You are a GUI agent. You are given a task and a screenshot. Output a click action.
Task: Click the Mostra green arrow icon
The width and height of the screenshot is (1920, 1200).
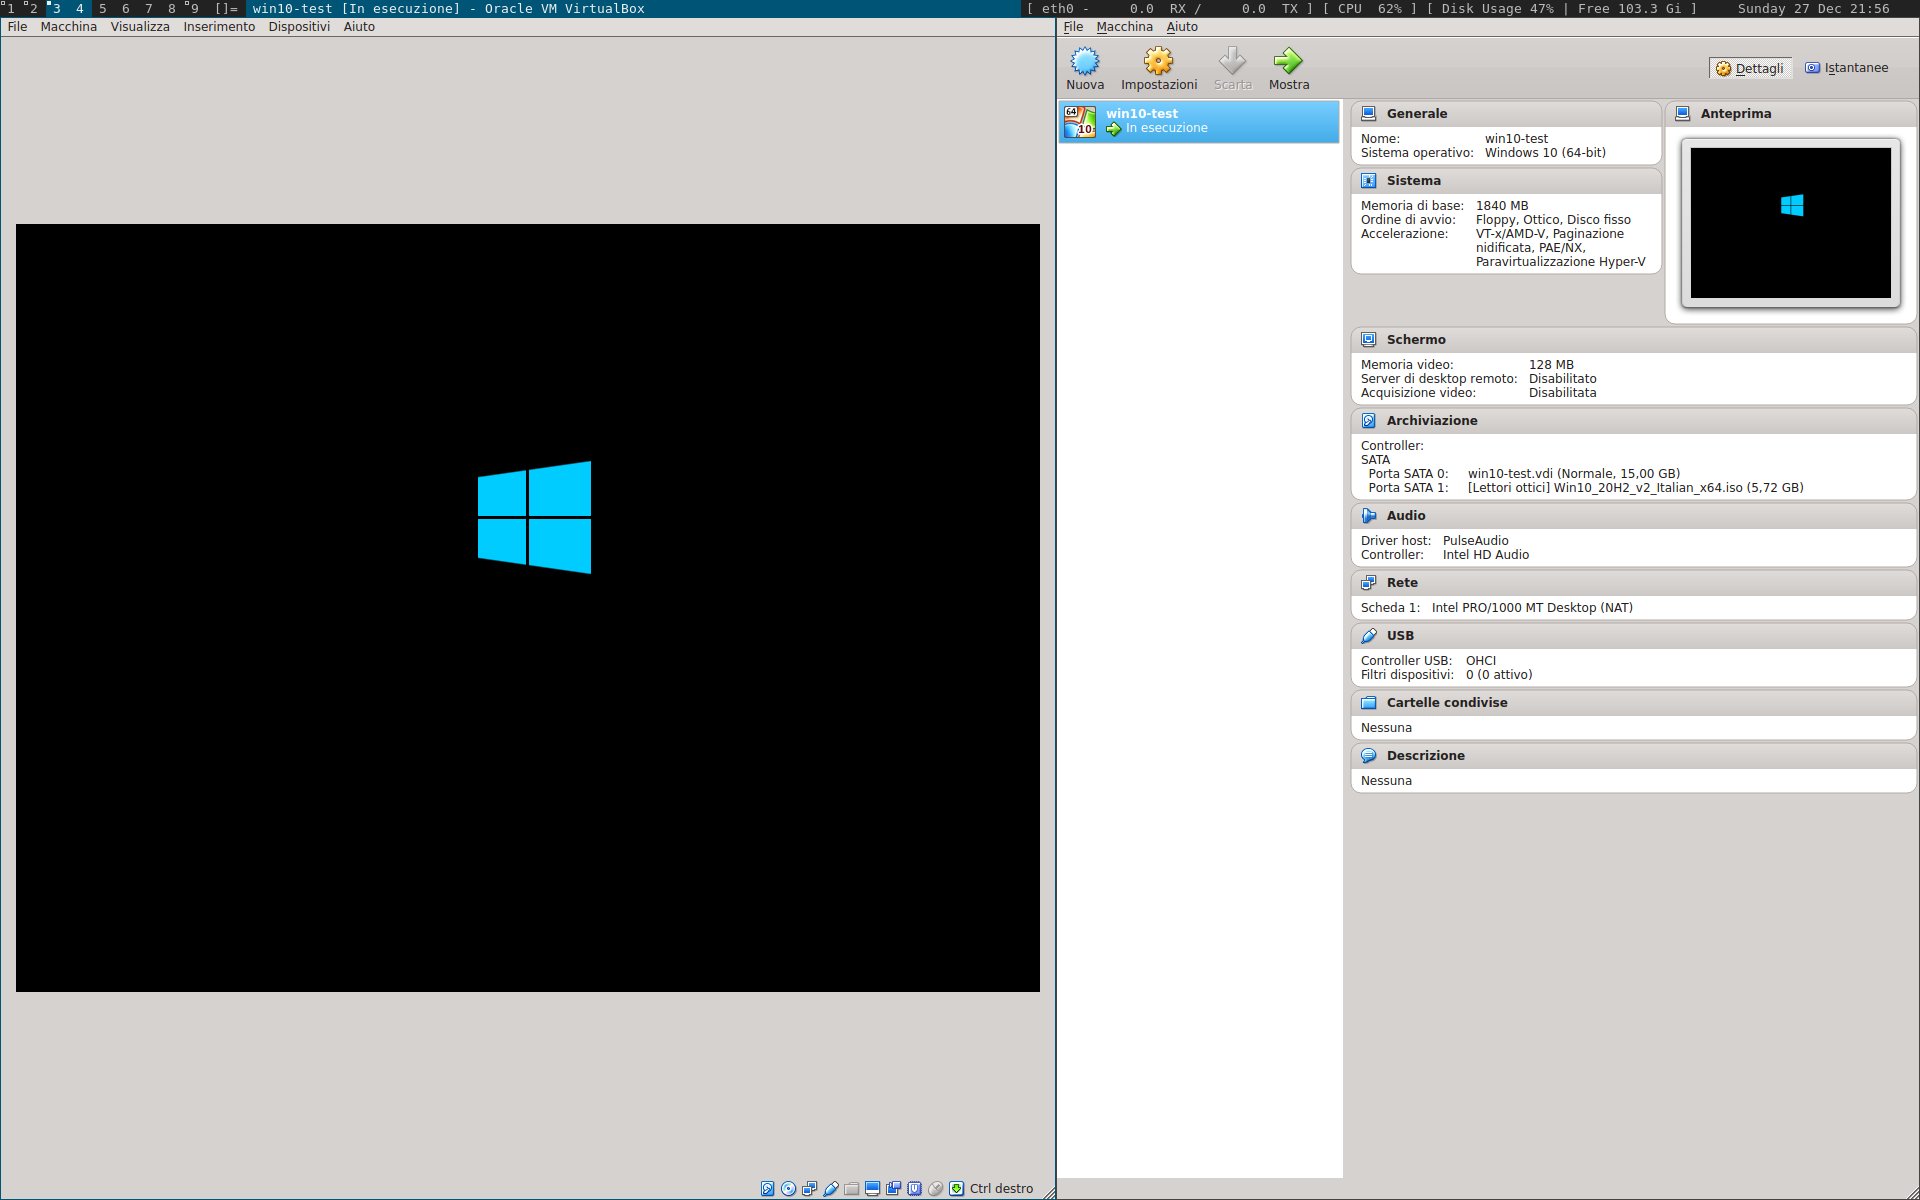click(1288, 61)
